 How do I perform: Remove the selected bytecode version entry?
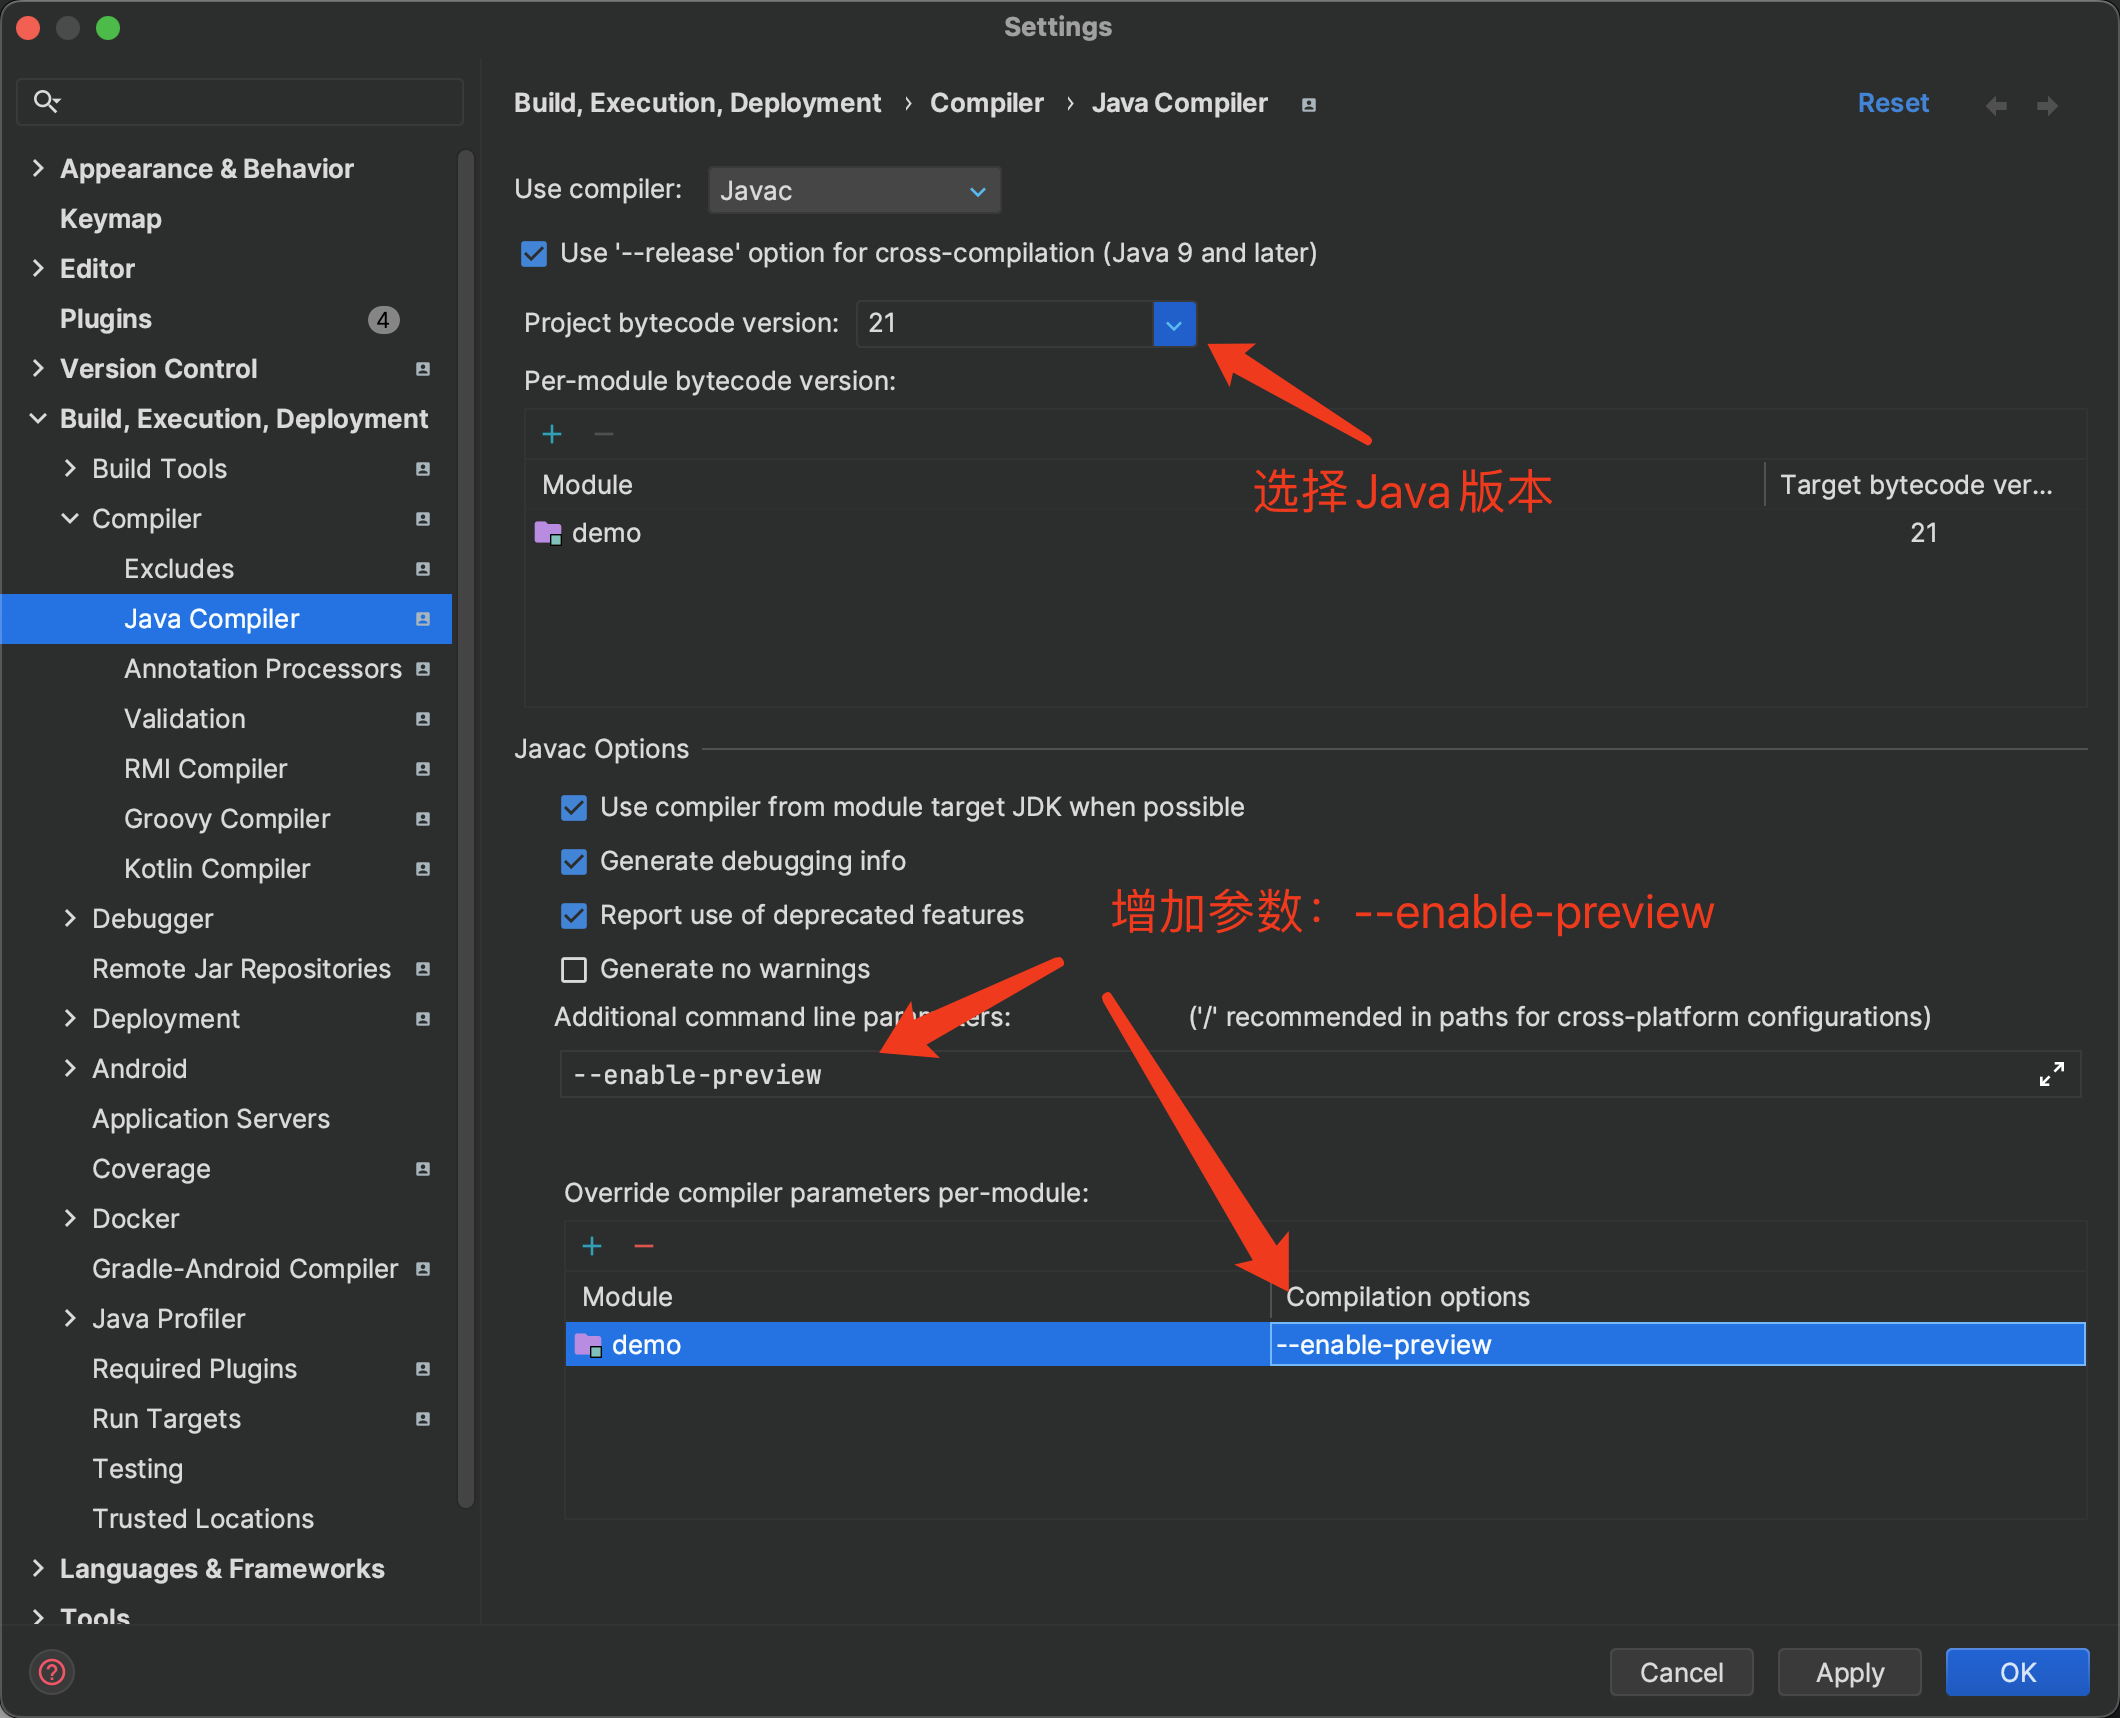pos(603,433)
